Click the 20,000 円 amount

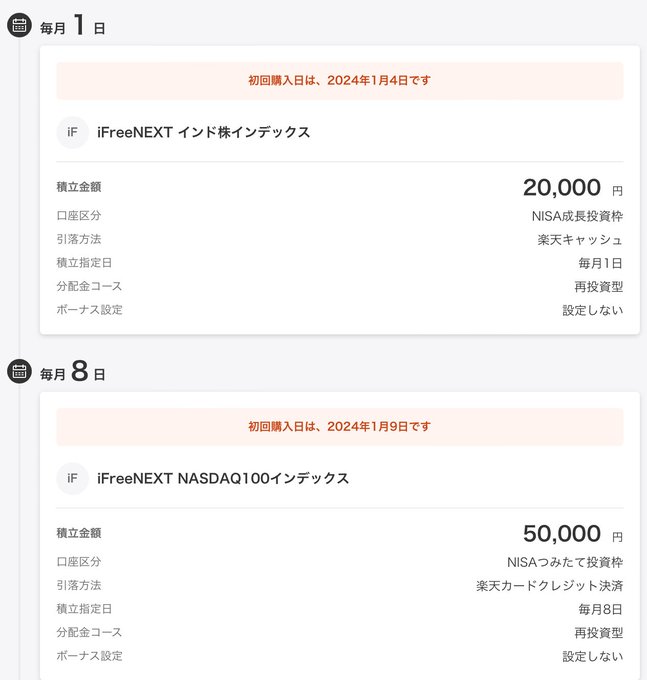573,188
